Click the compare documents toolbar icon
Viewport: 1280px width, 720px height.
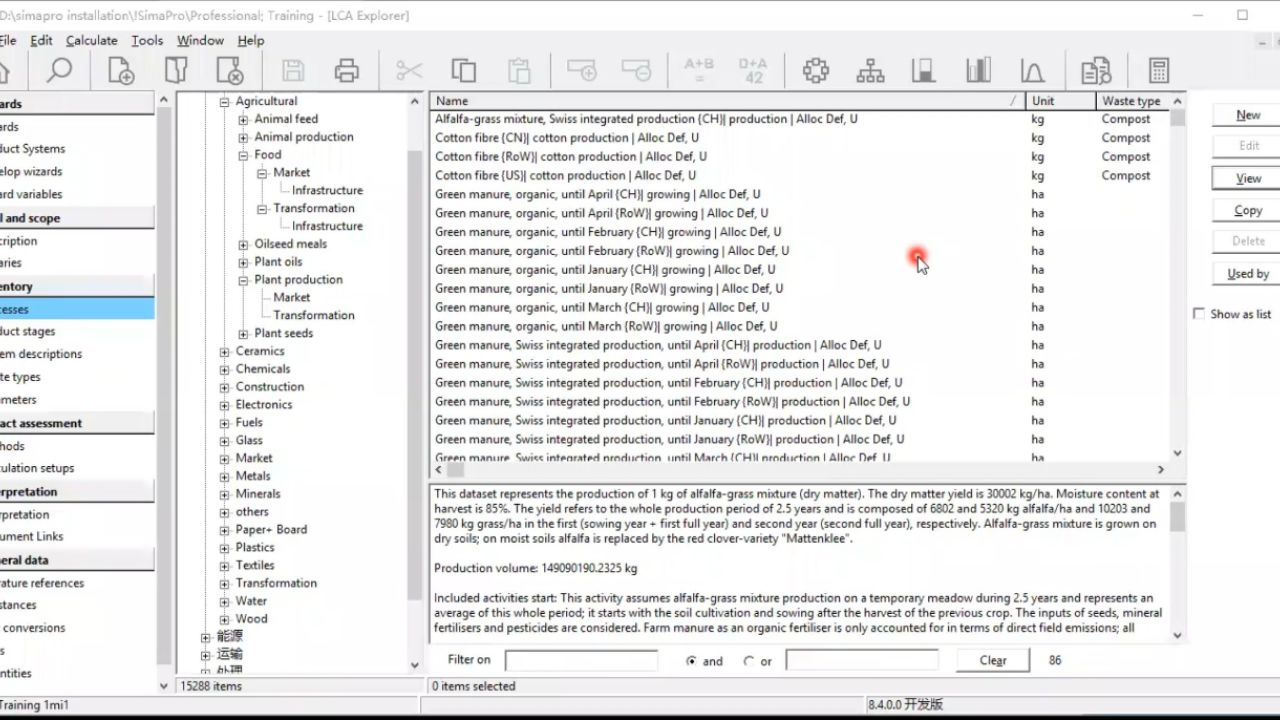[1095, 70]
